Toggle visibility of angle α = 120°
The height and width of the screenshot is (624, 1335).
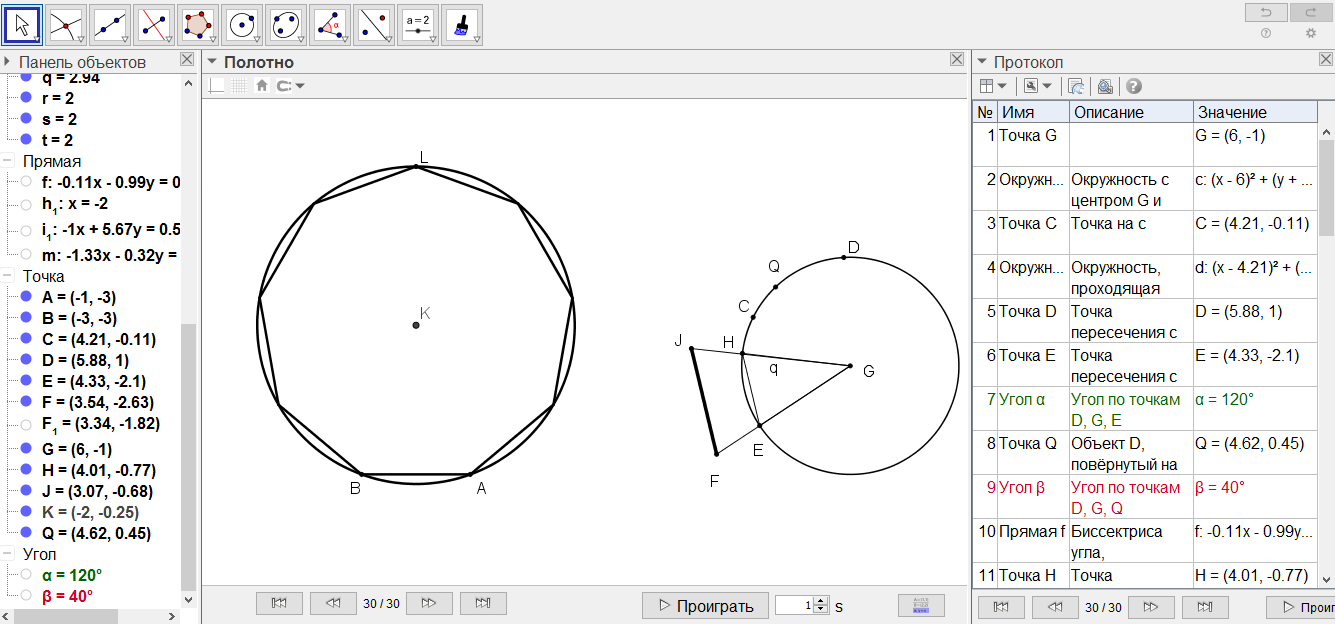(26, 575)
